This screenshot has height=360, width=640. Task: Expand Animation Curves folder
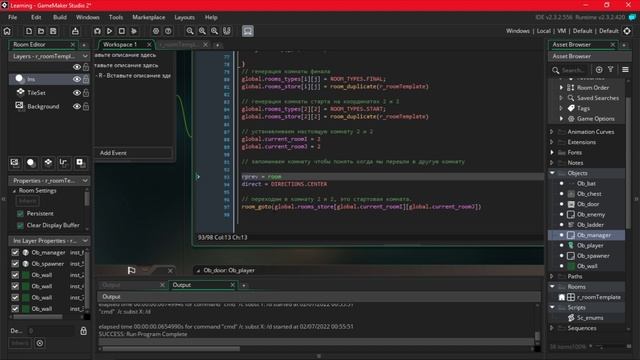click(x=552, y=132)
